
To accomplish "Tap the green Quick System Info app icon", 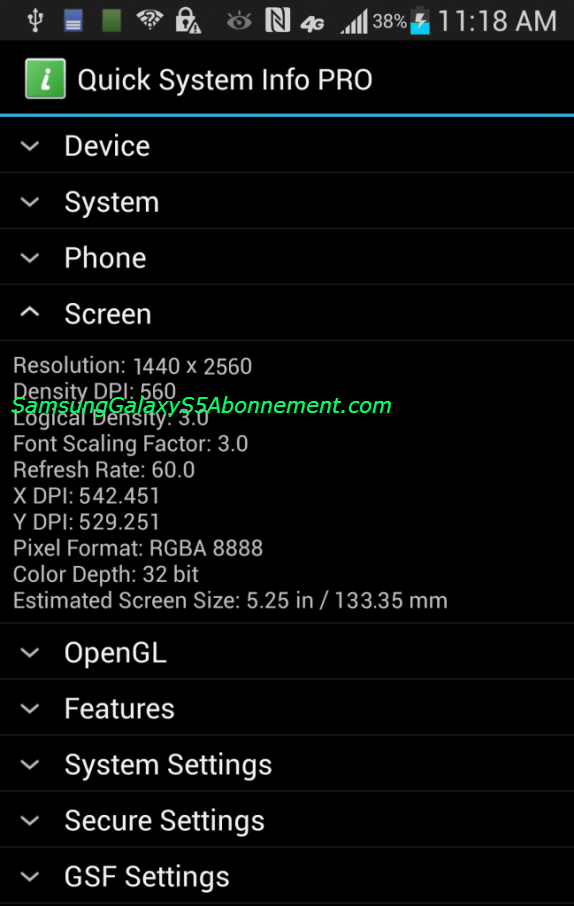I will (x=45, y=79).
